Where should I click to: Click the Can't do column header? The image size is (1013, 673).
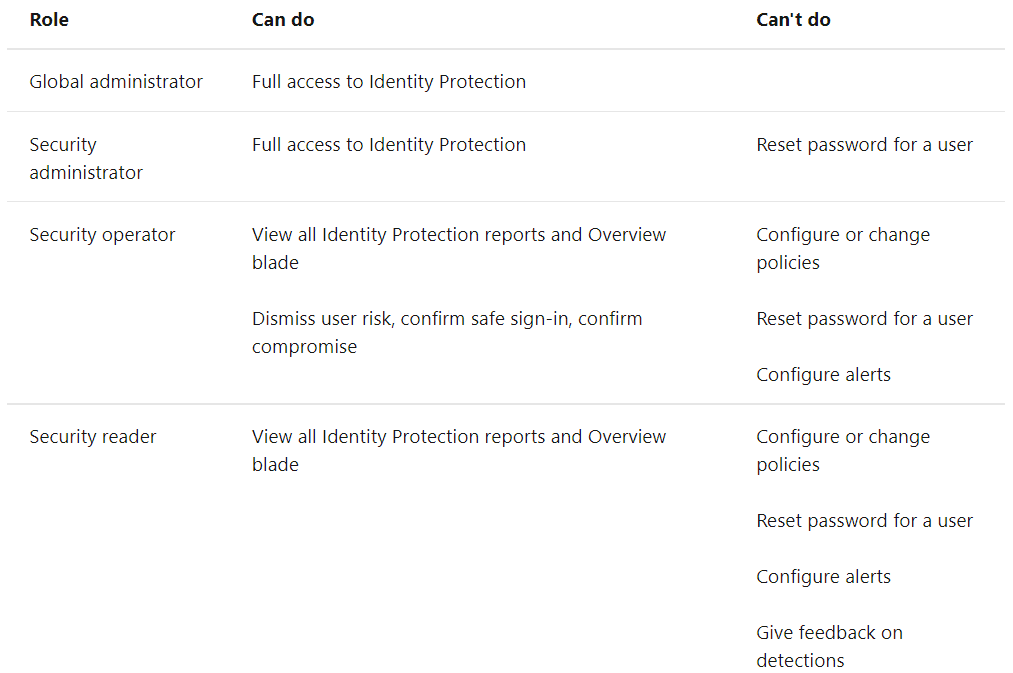click(793, 20)
